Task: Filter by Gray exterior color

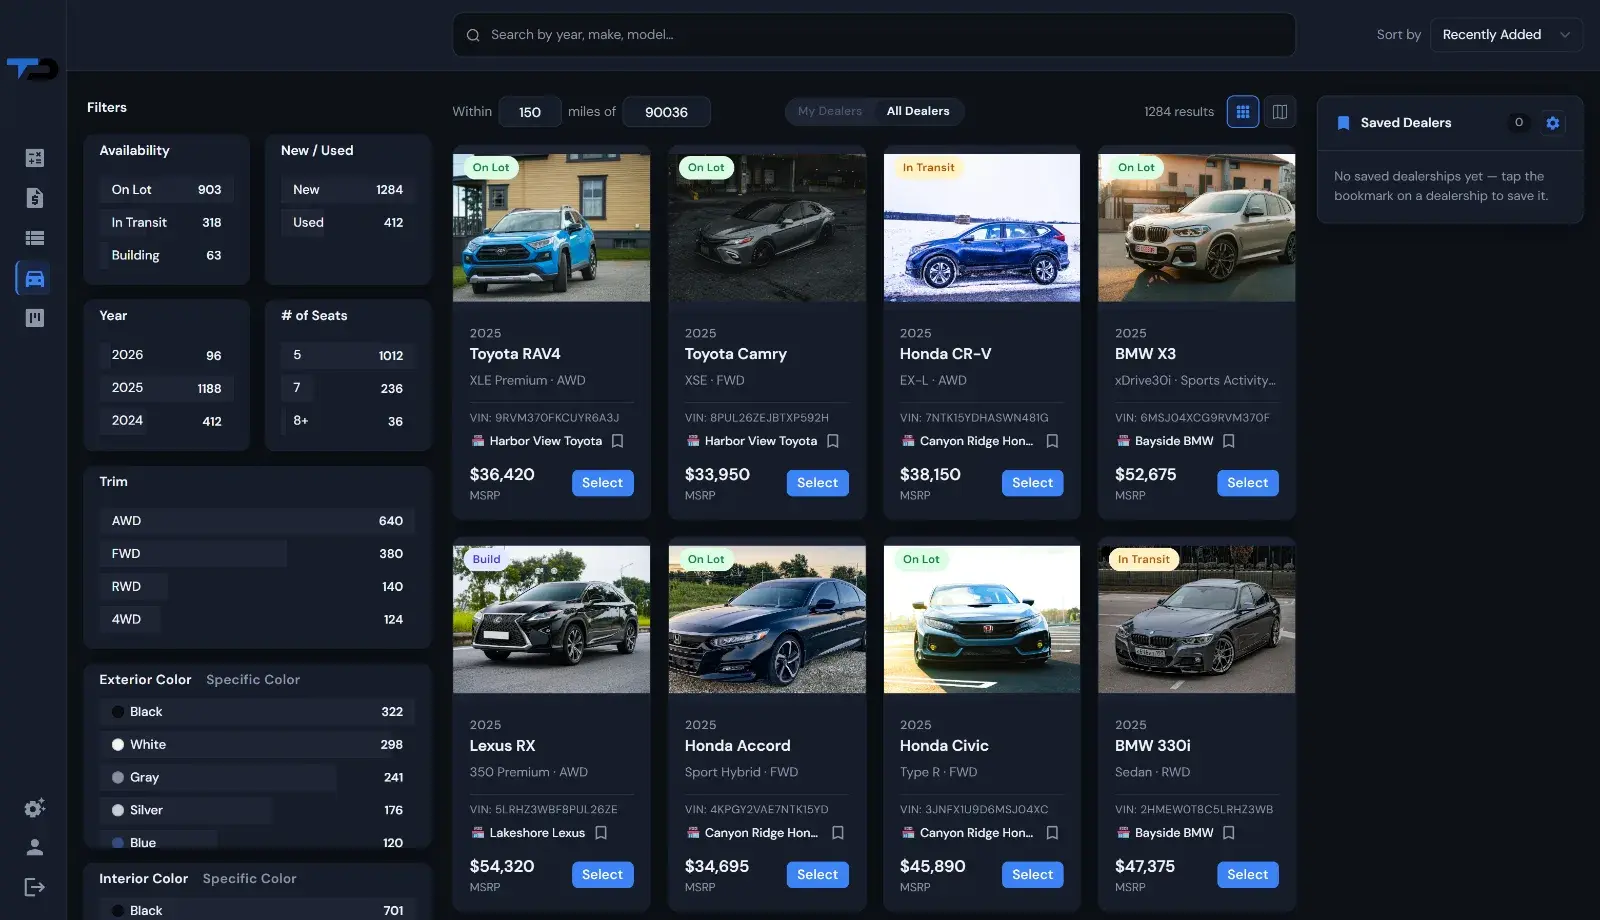Action: pos(257,778)
